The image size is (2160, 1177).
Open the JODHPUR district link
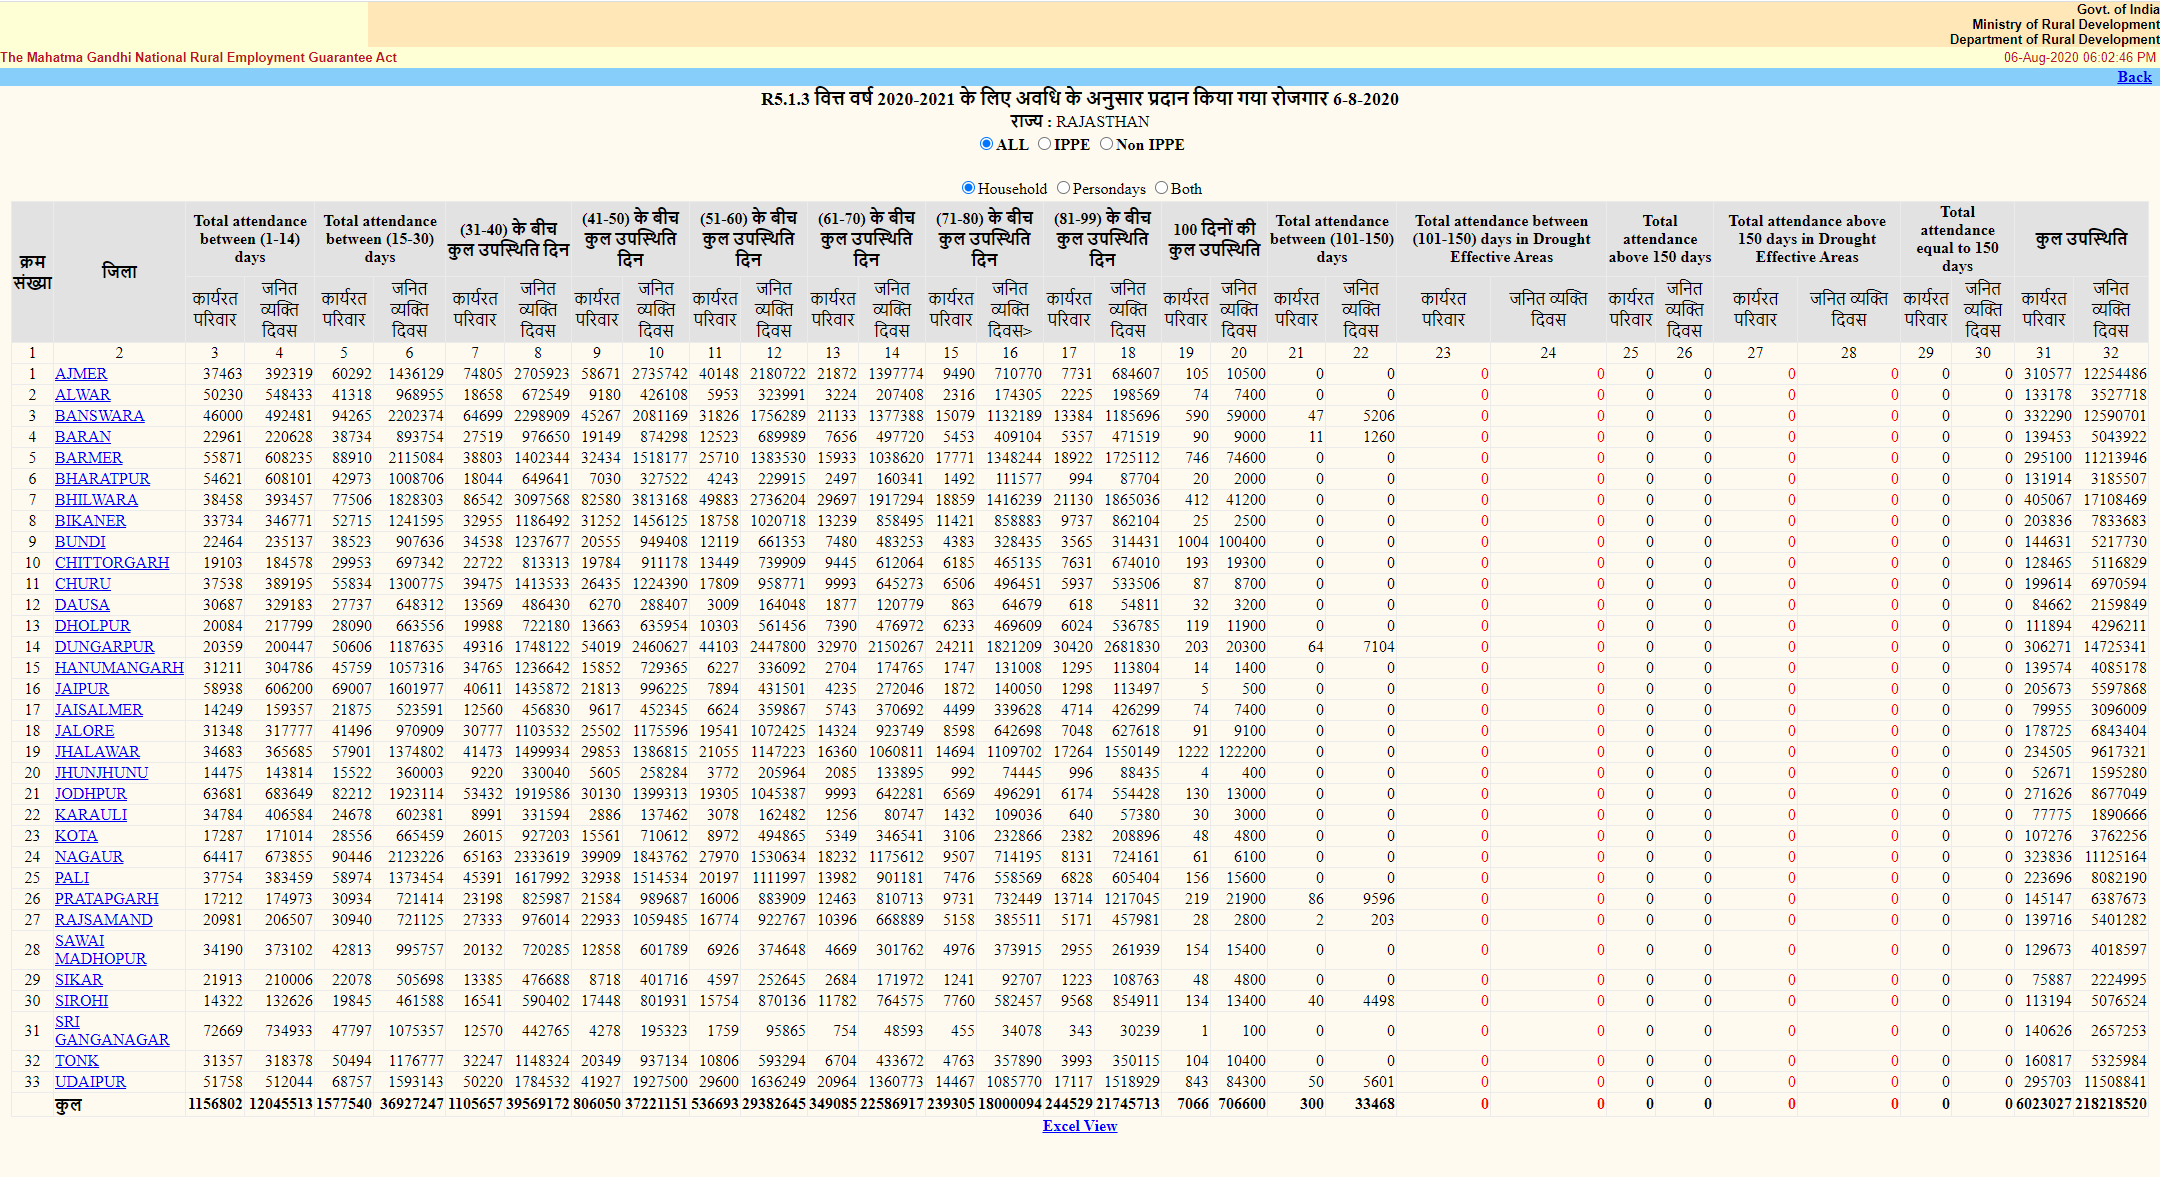(x=90, y=794)
